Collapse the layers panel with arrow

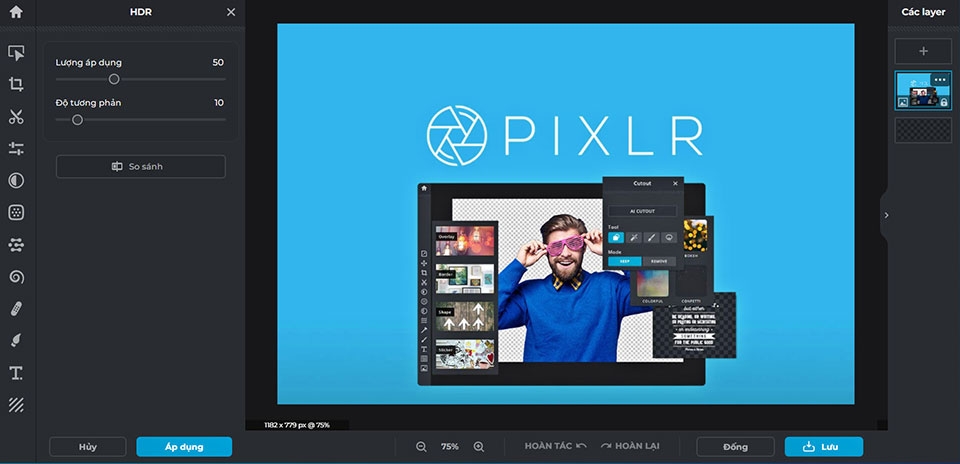pyautogui.click(x=887, y=215)
